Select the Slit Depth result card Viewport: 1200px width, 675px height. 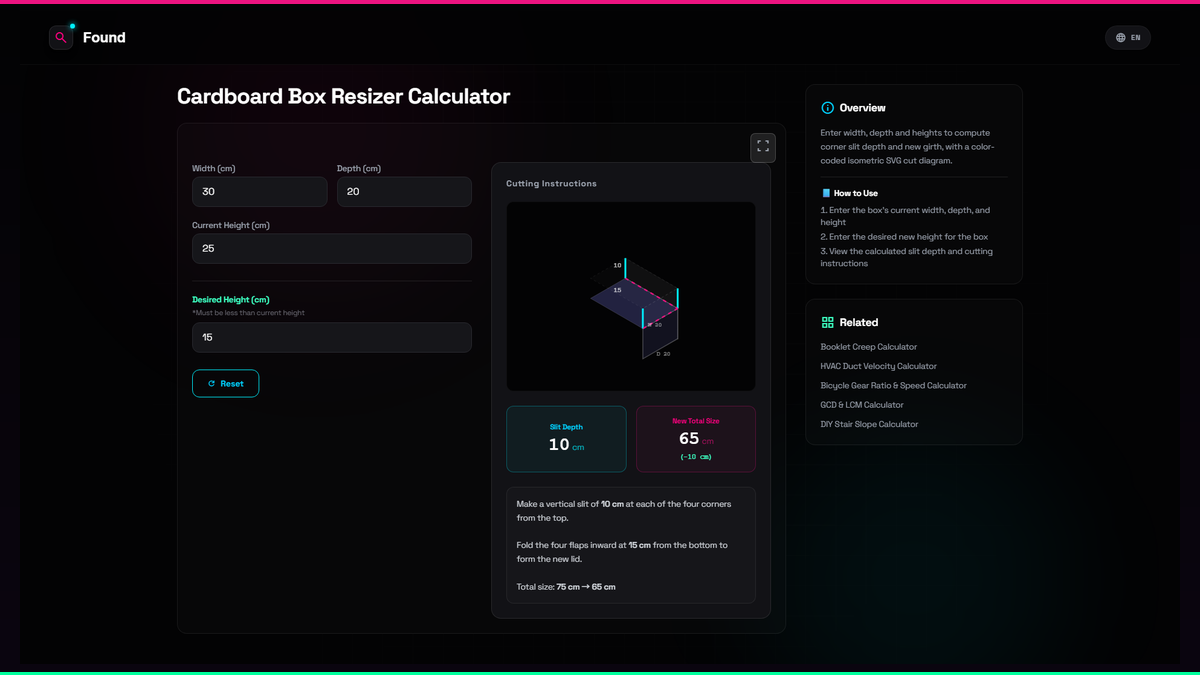566,439
